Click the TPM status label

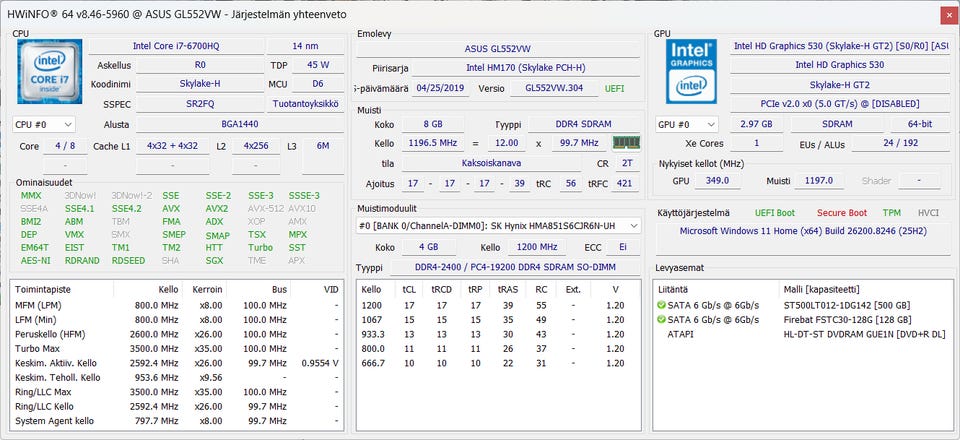pos(891,213)
